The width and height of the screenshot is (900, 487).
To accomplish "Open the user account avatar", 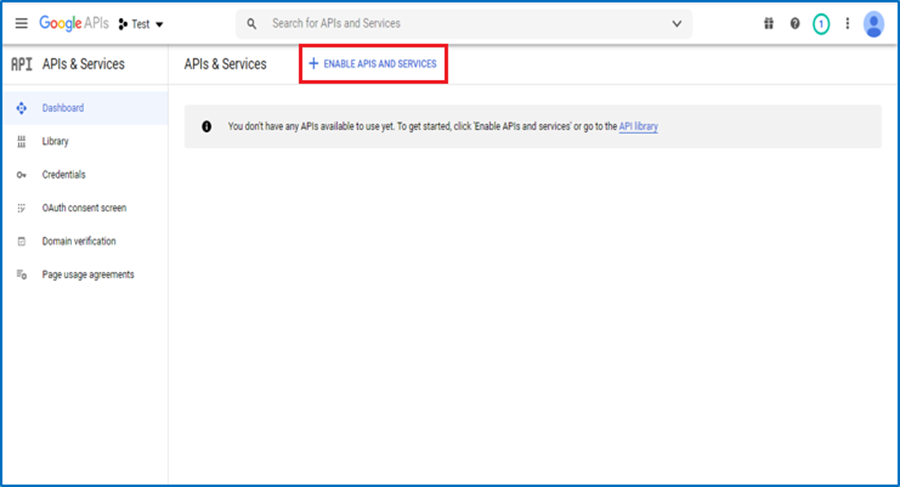I will pyautogui.click(x=874, y=23).
